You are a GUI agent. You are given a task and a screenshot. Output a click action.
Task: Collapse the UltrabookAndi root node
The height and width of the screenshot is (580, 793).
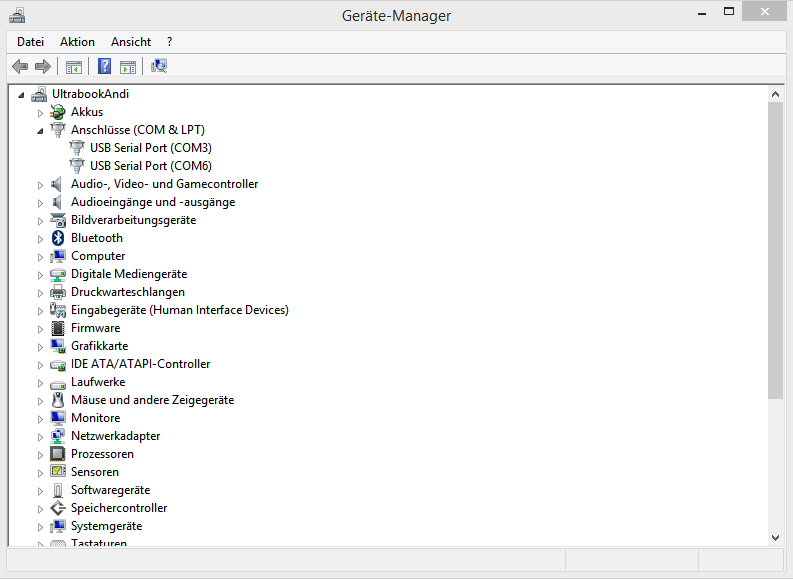pyautogui.click(x=22, y=95)
